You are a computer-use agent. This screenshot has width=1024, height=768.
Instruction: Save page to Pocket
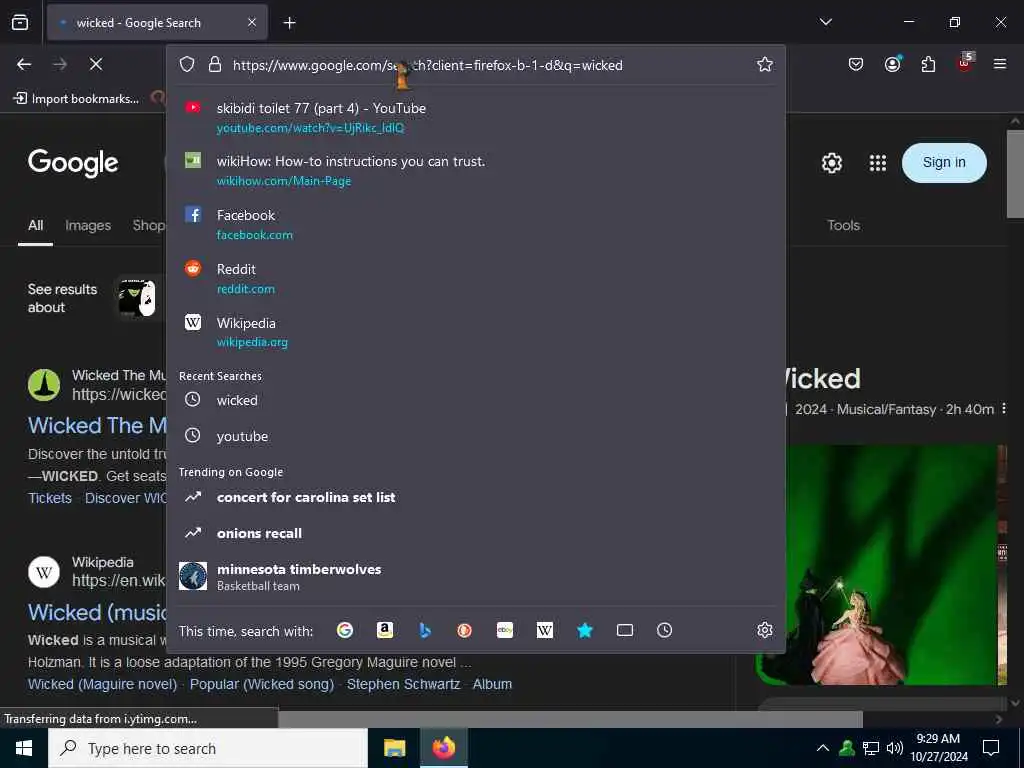pos(856,64)
